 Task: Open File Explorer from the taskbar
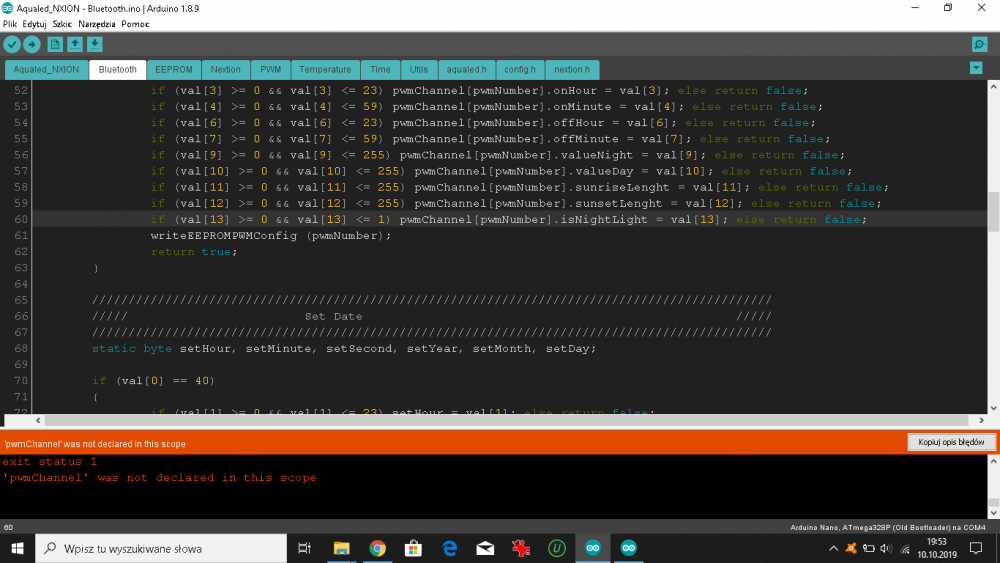(x=341, y=548)
